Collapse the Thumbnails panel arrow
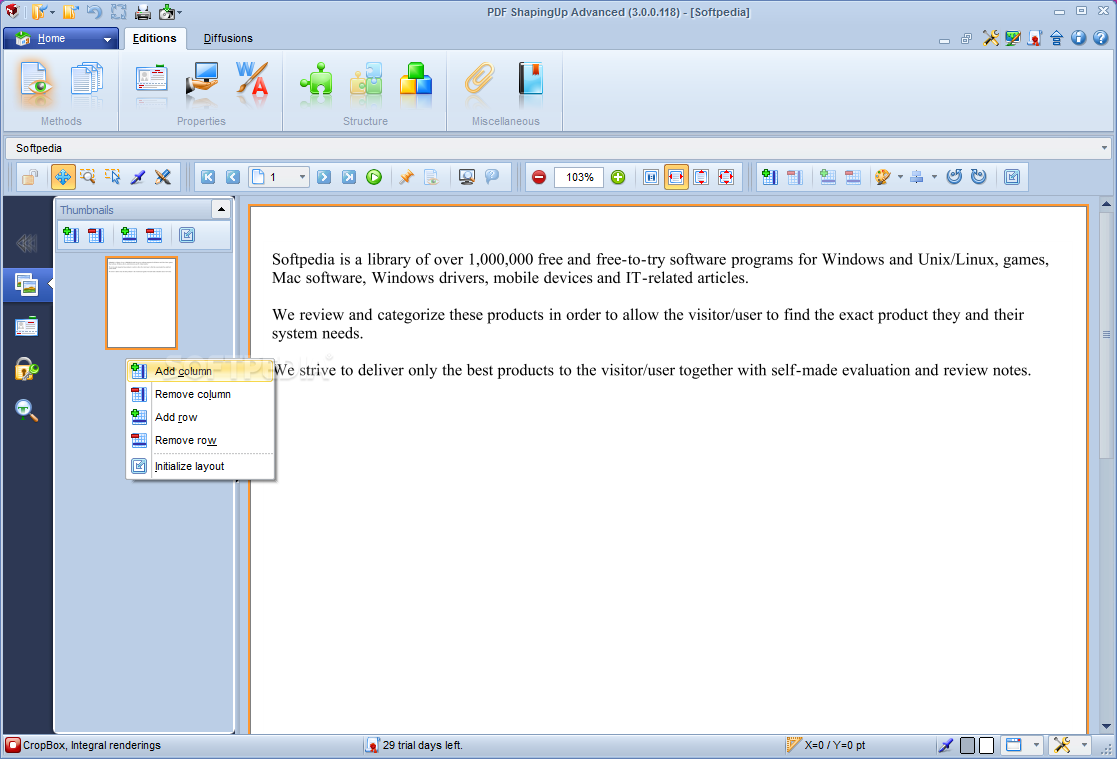The height and width of the screenshot is (759, 1117). pos(221,210)
